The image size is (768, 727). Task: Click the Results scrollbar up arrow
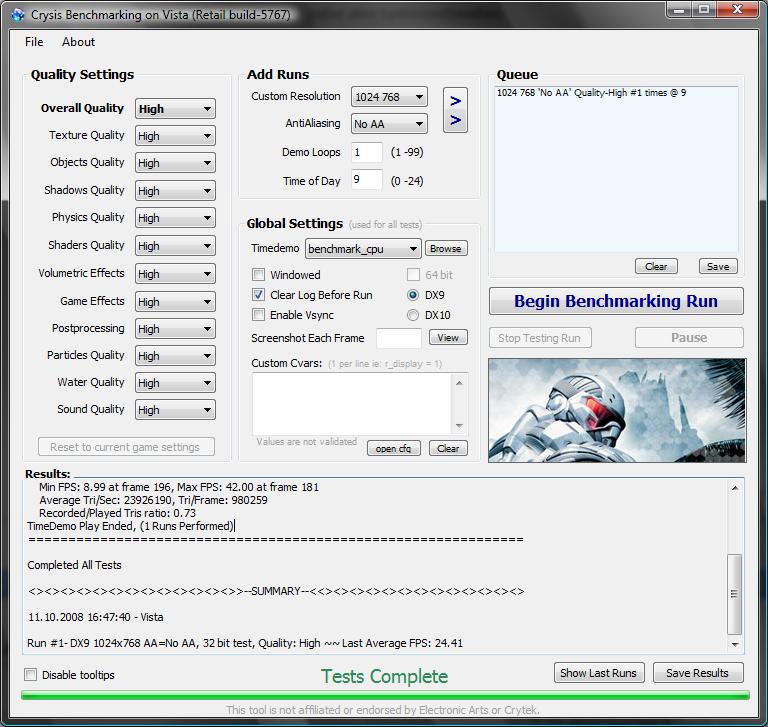click(x=735, y=487)
